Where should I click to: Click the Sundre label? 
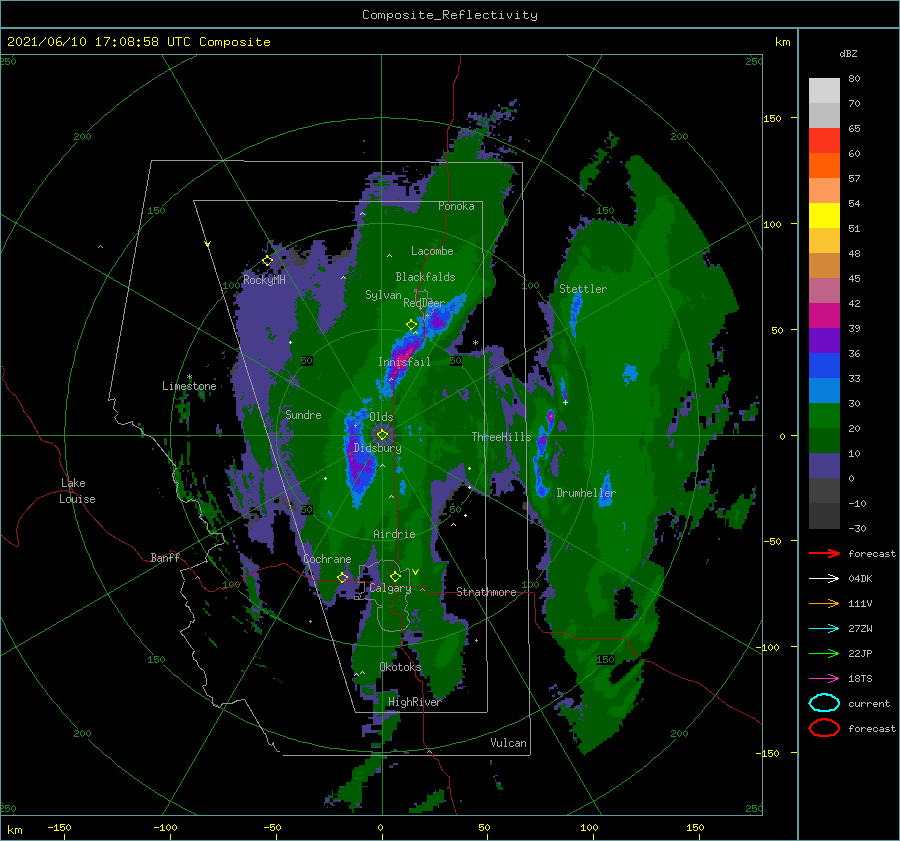pos(303,414)
